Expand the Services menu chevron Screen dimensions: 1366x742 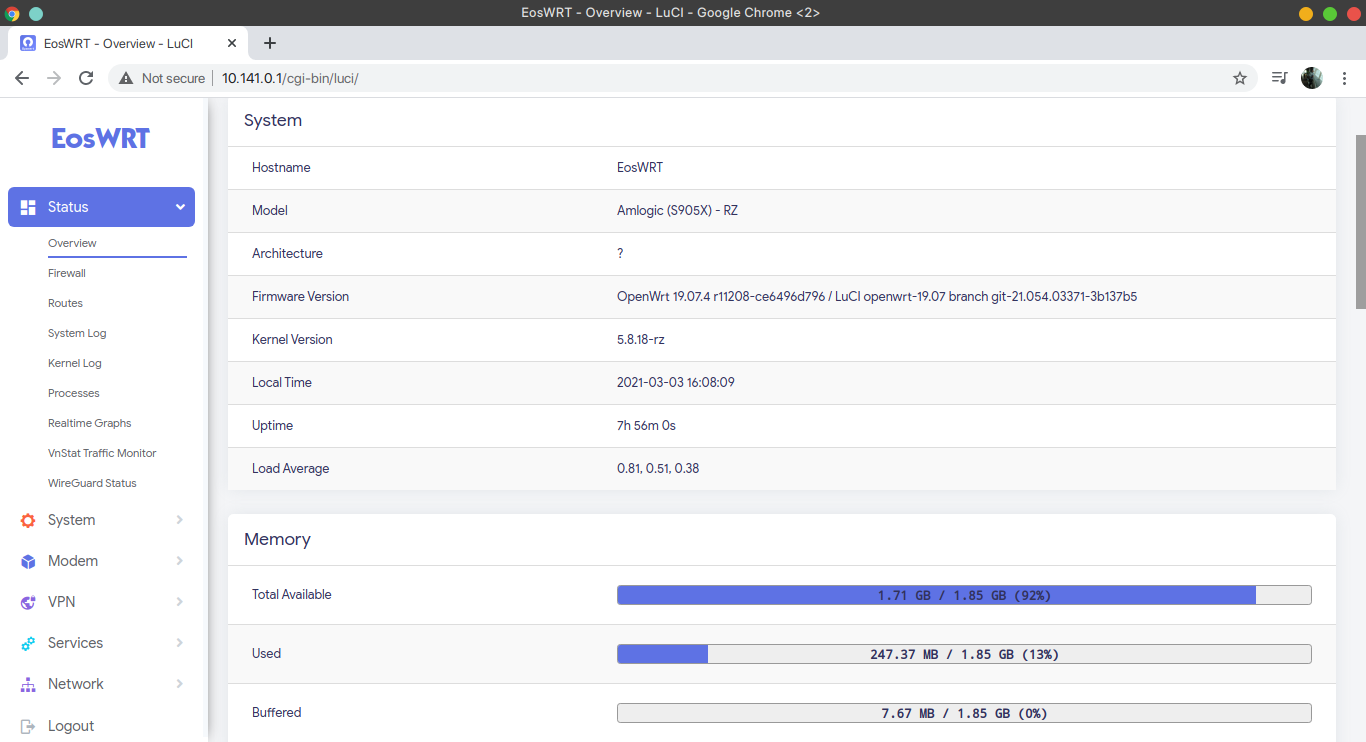[x=180, y=643]
